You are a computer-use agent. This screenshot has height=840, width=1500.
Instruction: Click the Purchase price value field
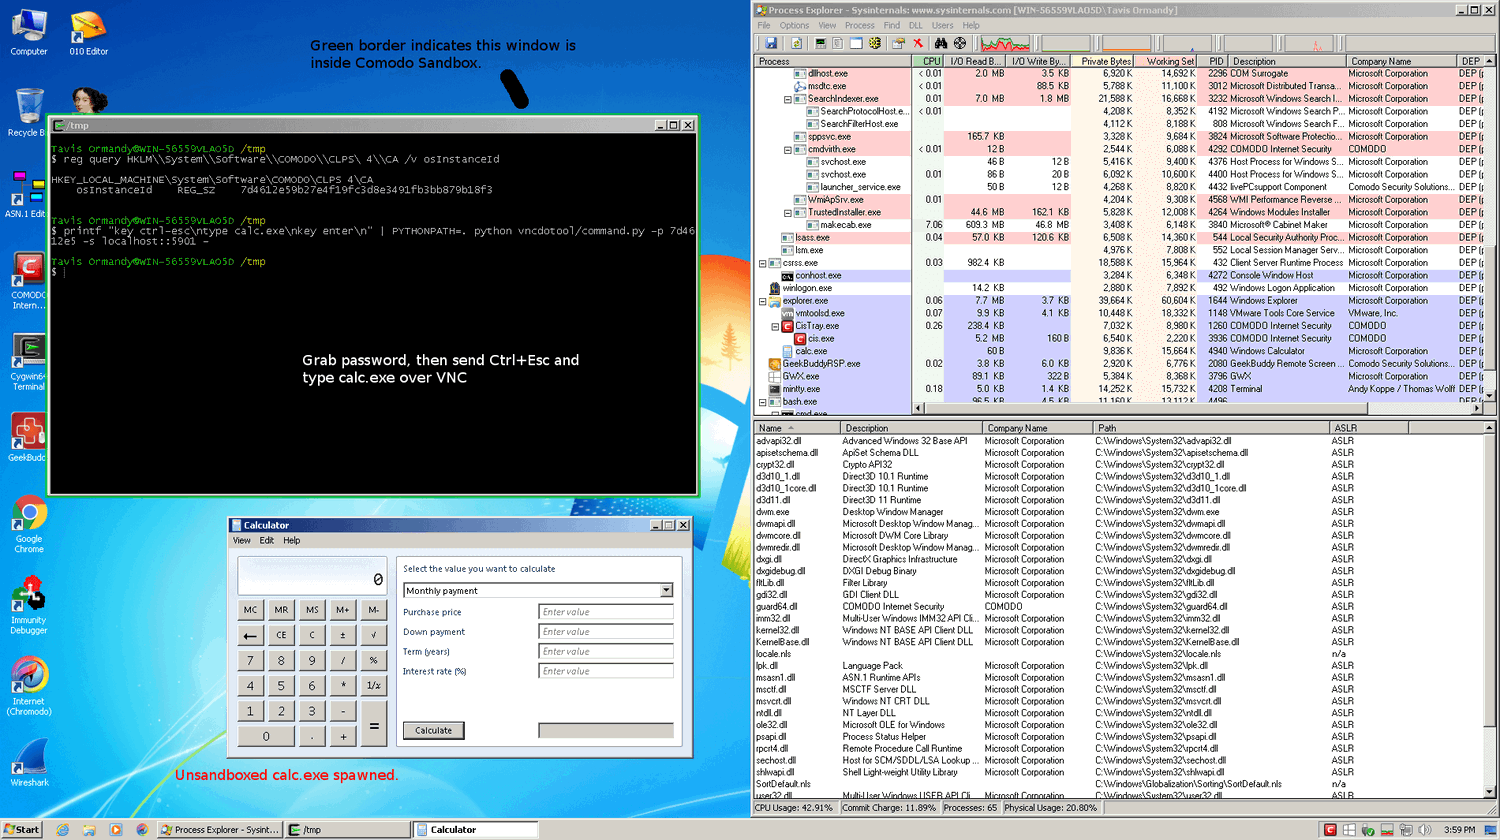[x=605, y=611]
